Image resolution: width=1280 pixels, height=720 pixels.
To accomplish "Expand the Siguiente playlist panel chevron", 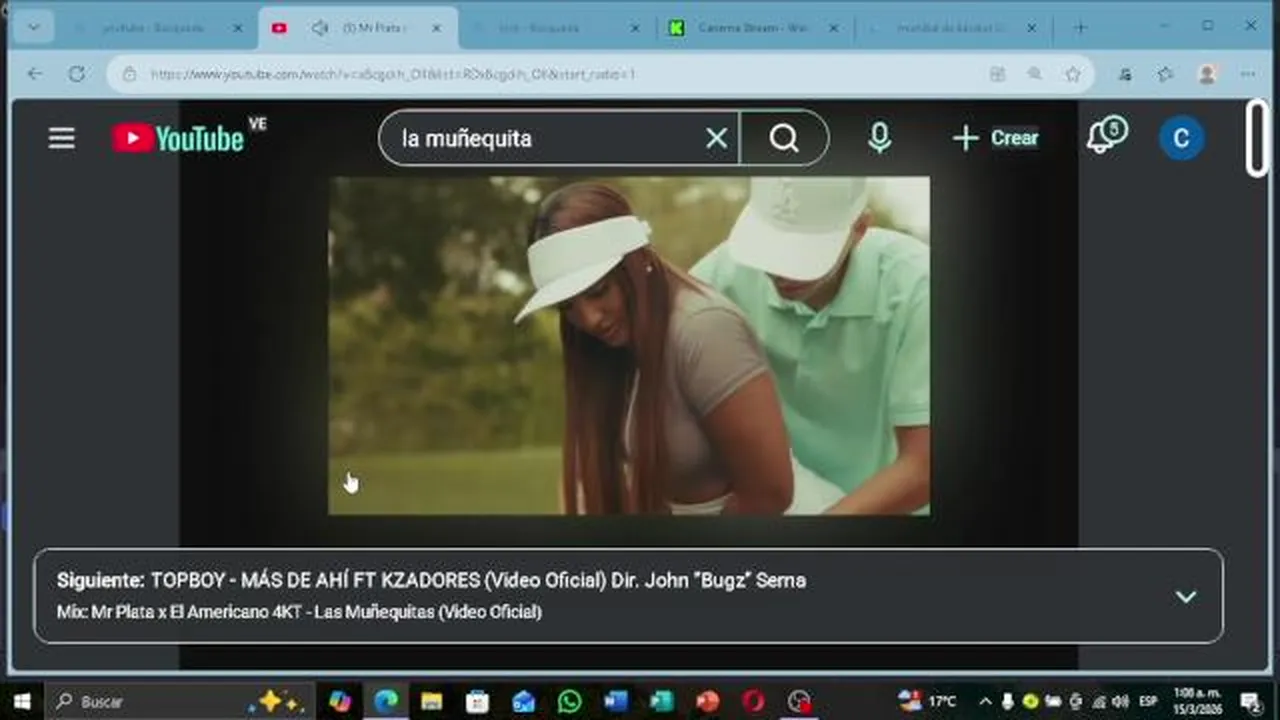I will point(1185,597).
